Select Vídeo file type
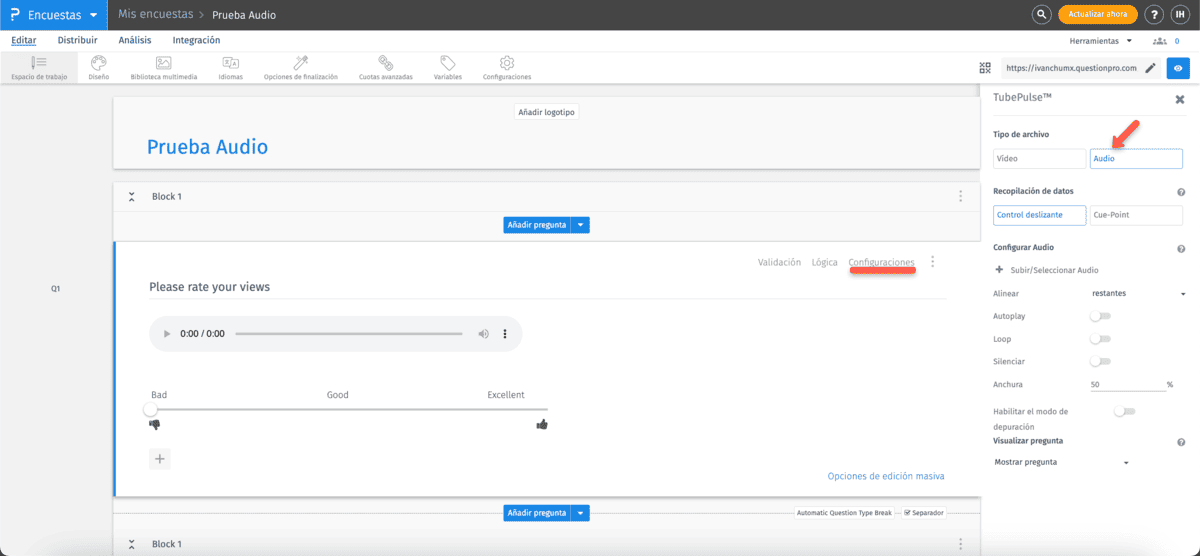Viewport: 1200px width, 556px height. (x=1039, y=159)
